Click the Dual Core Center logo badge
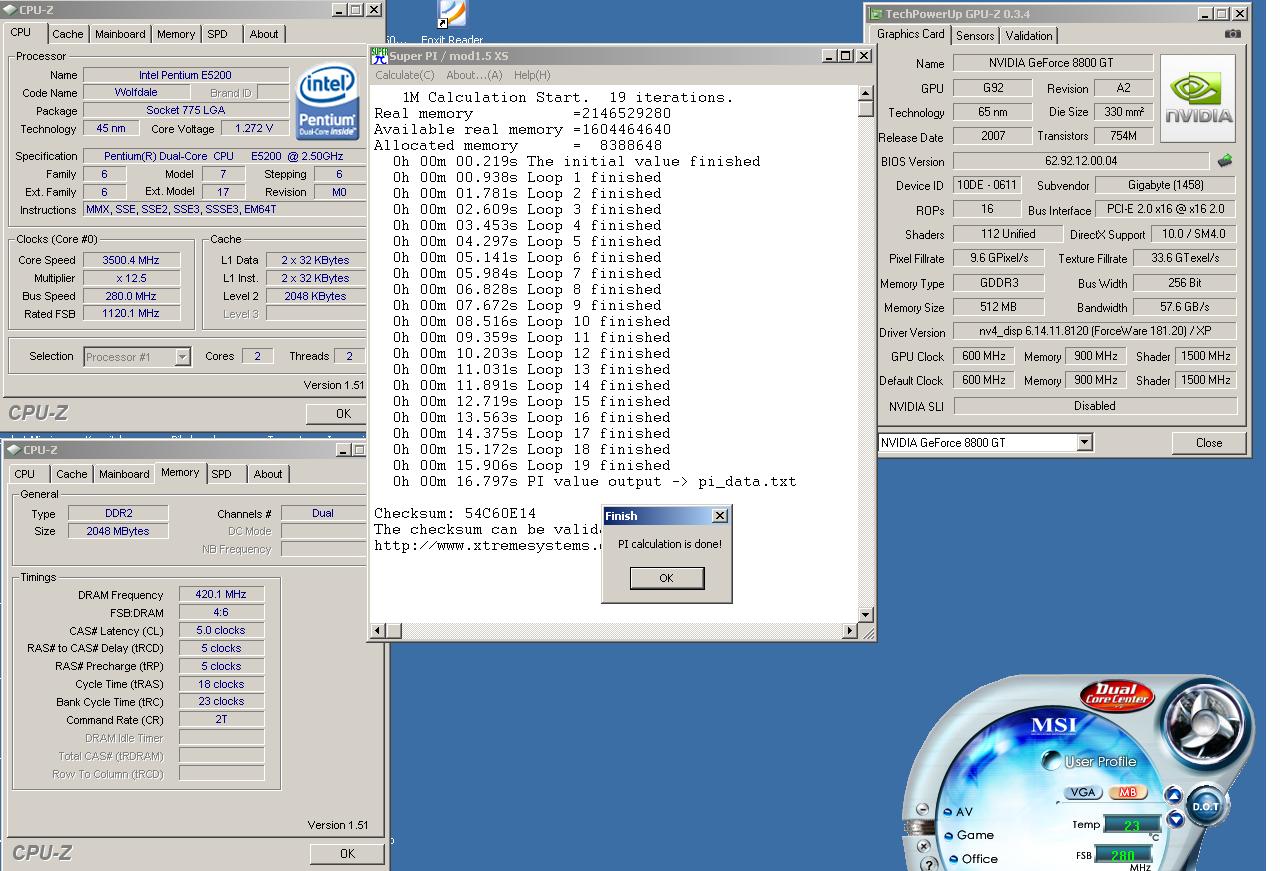This screenshot has width=1280, height=871. [x=1117, y=695]
